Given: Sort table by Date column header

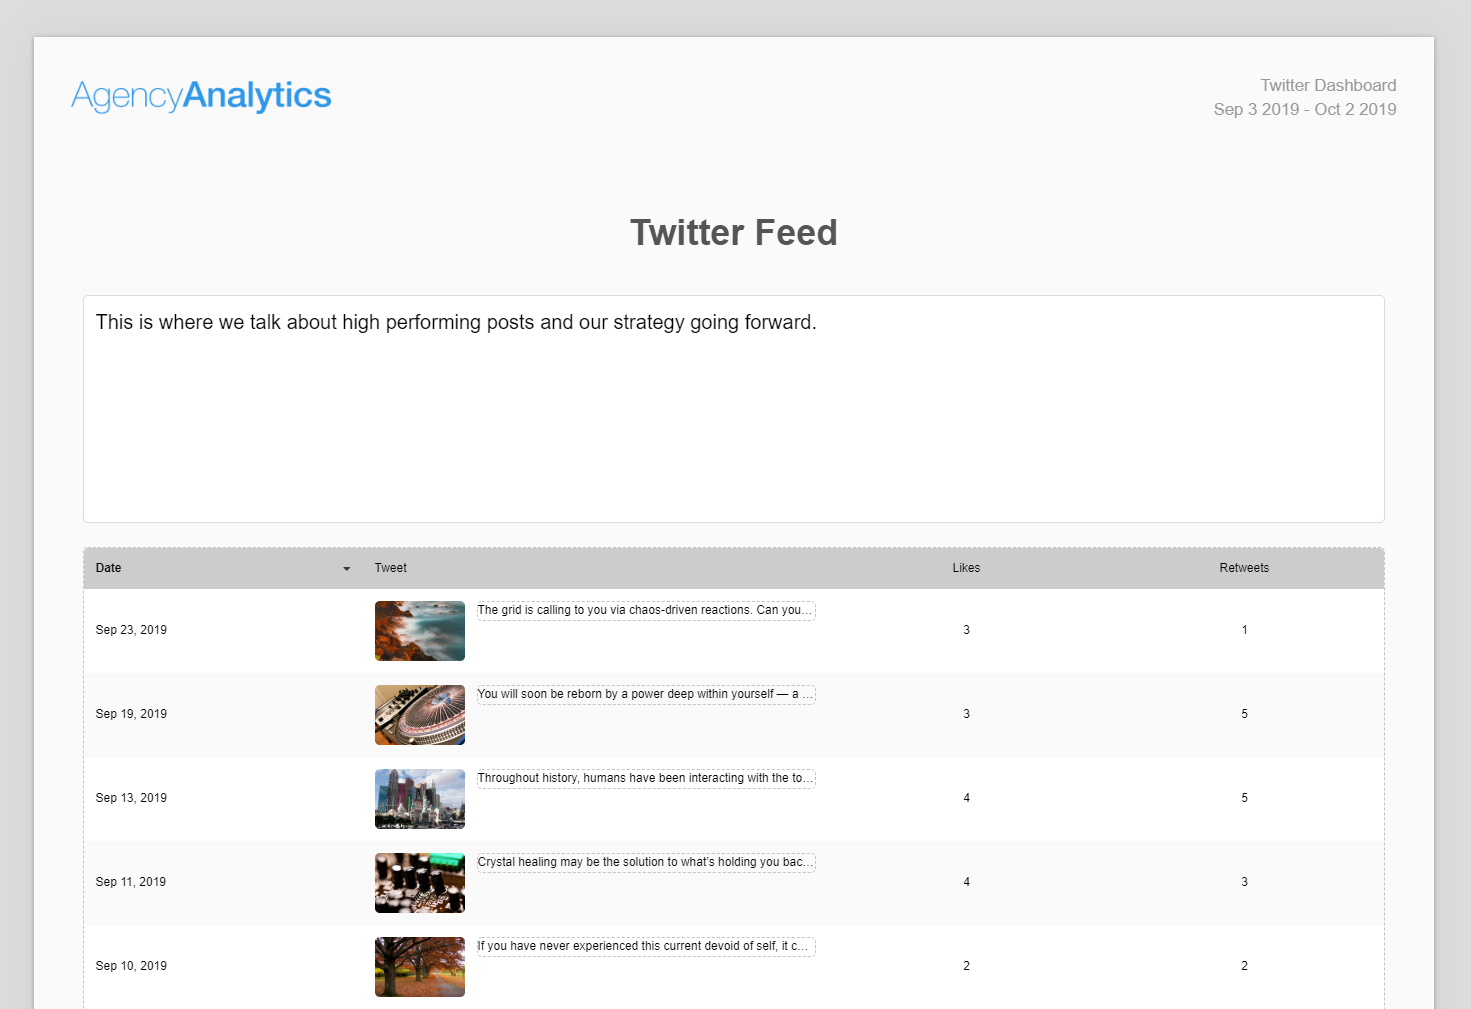Looking at the screenshot, I should coord(108,568).
